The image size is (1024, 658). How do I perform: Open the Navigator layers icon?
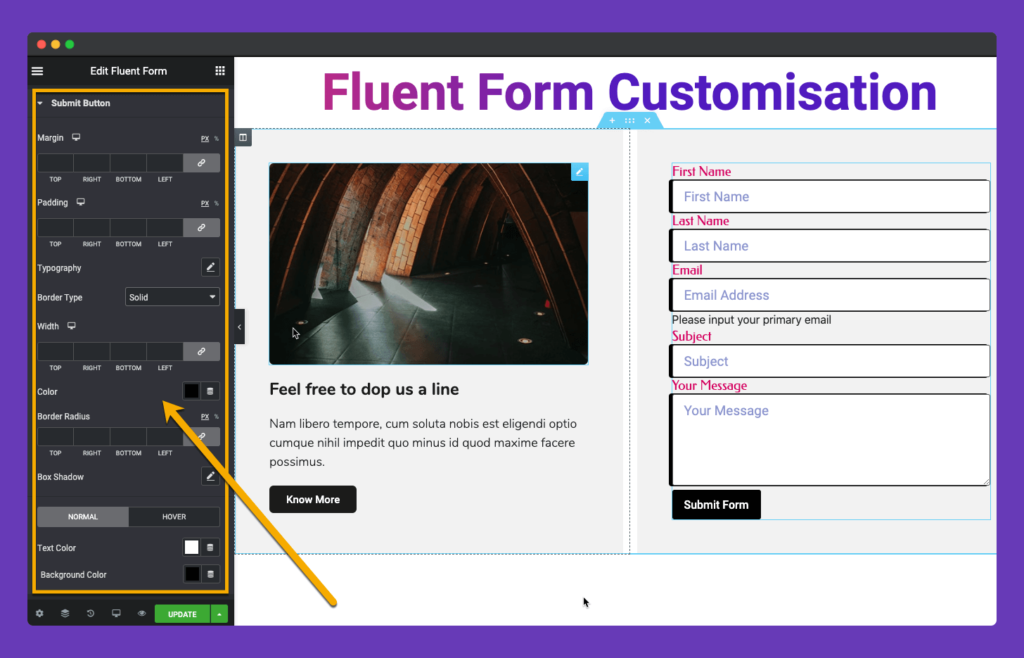(65, 613)
